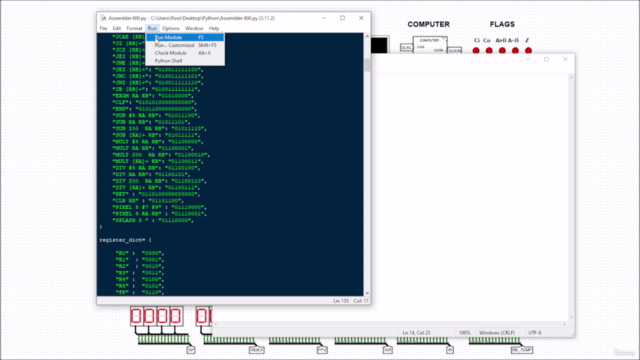The image size is (640, 360).
Task: Minimize the IDLE Assembler window
Action: click(324, 18)
